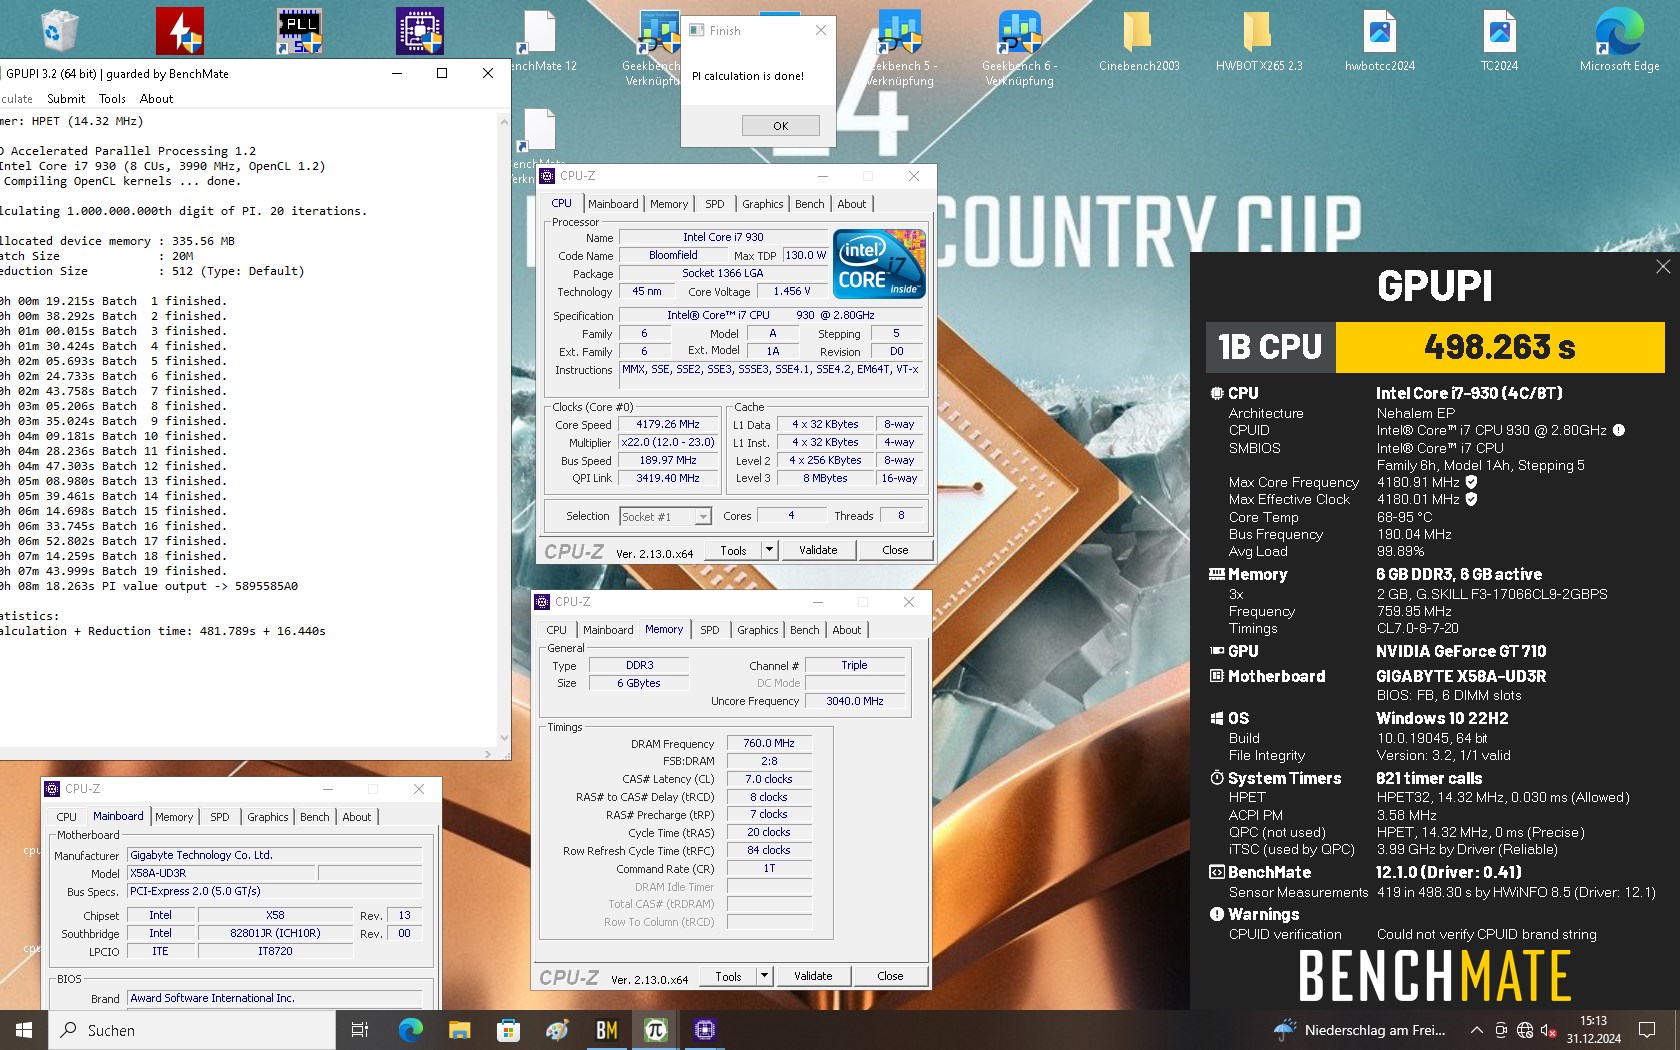Click the NVIDIA GeForce GT 710 entry

[1461, 652]
